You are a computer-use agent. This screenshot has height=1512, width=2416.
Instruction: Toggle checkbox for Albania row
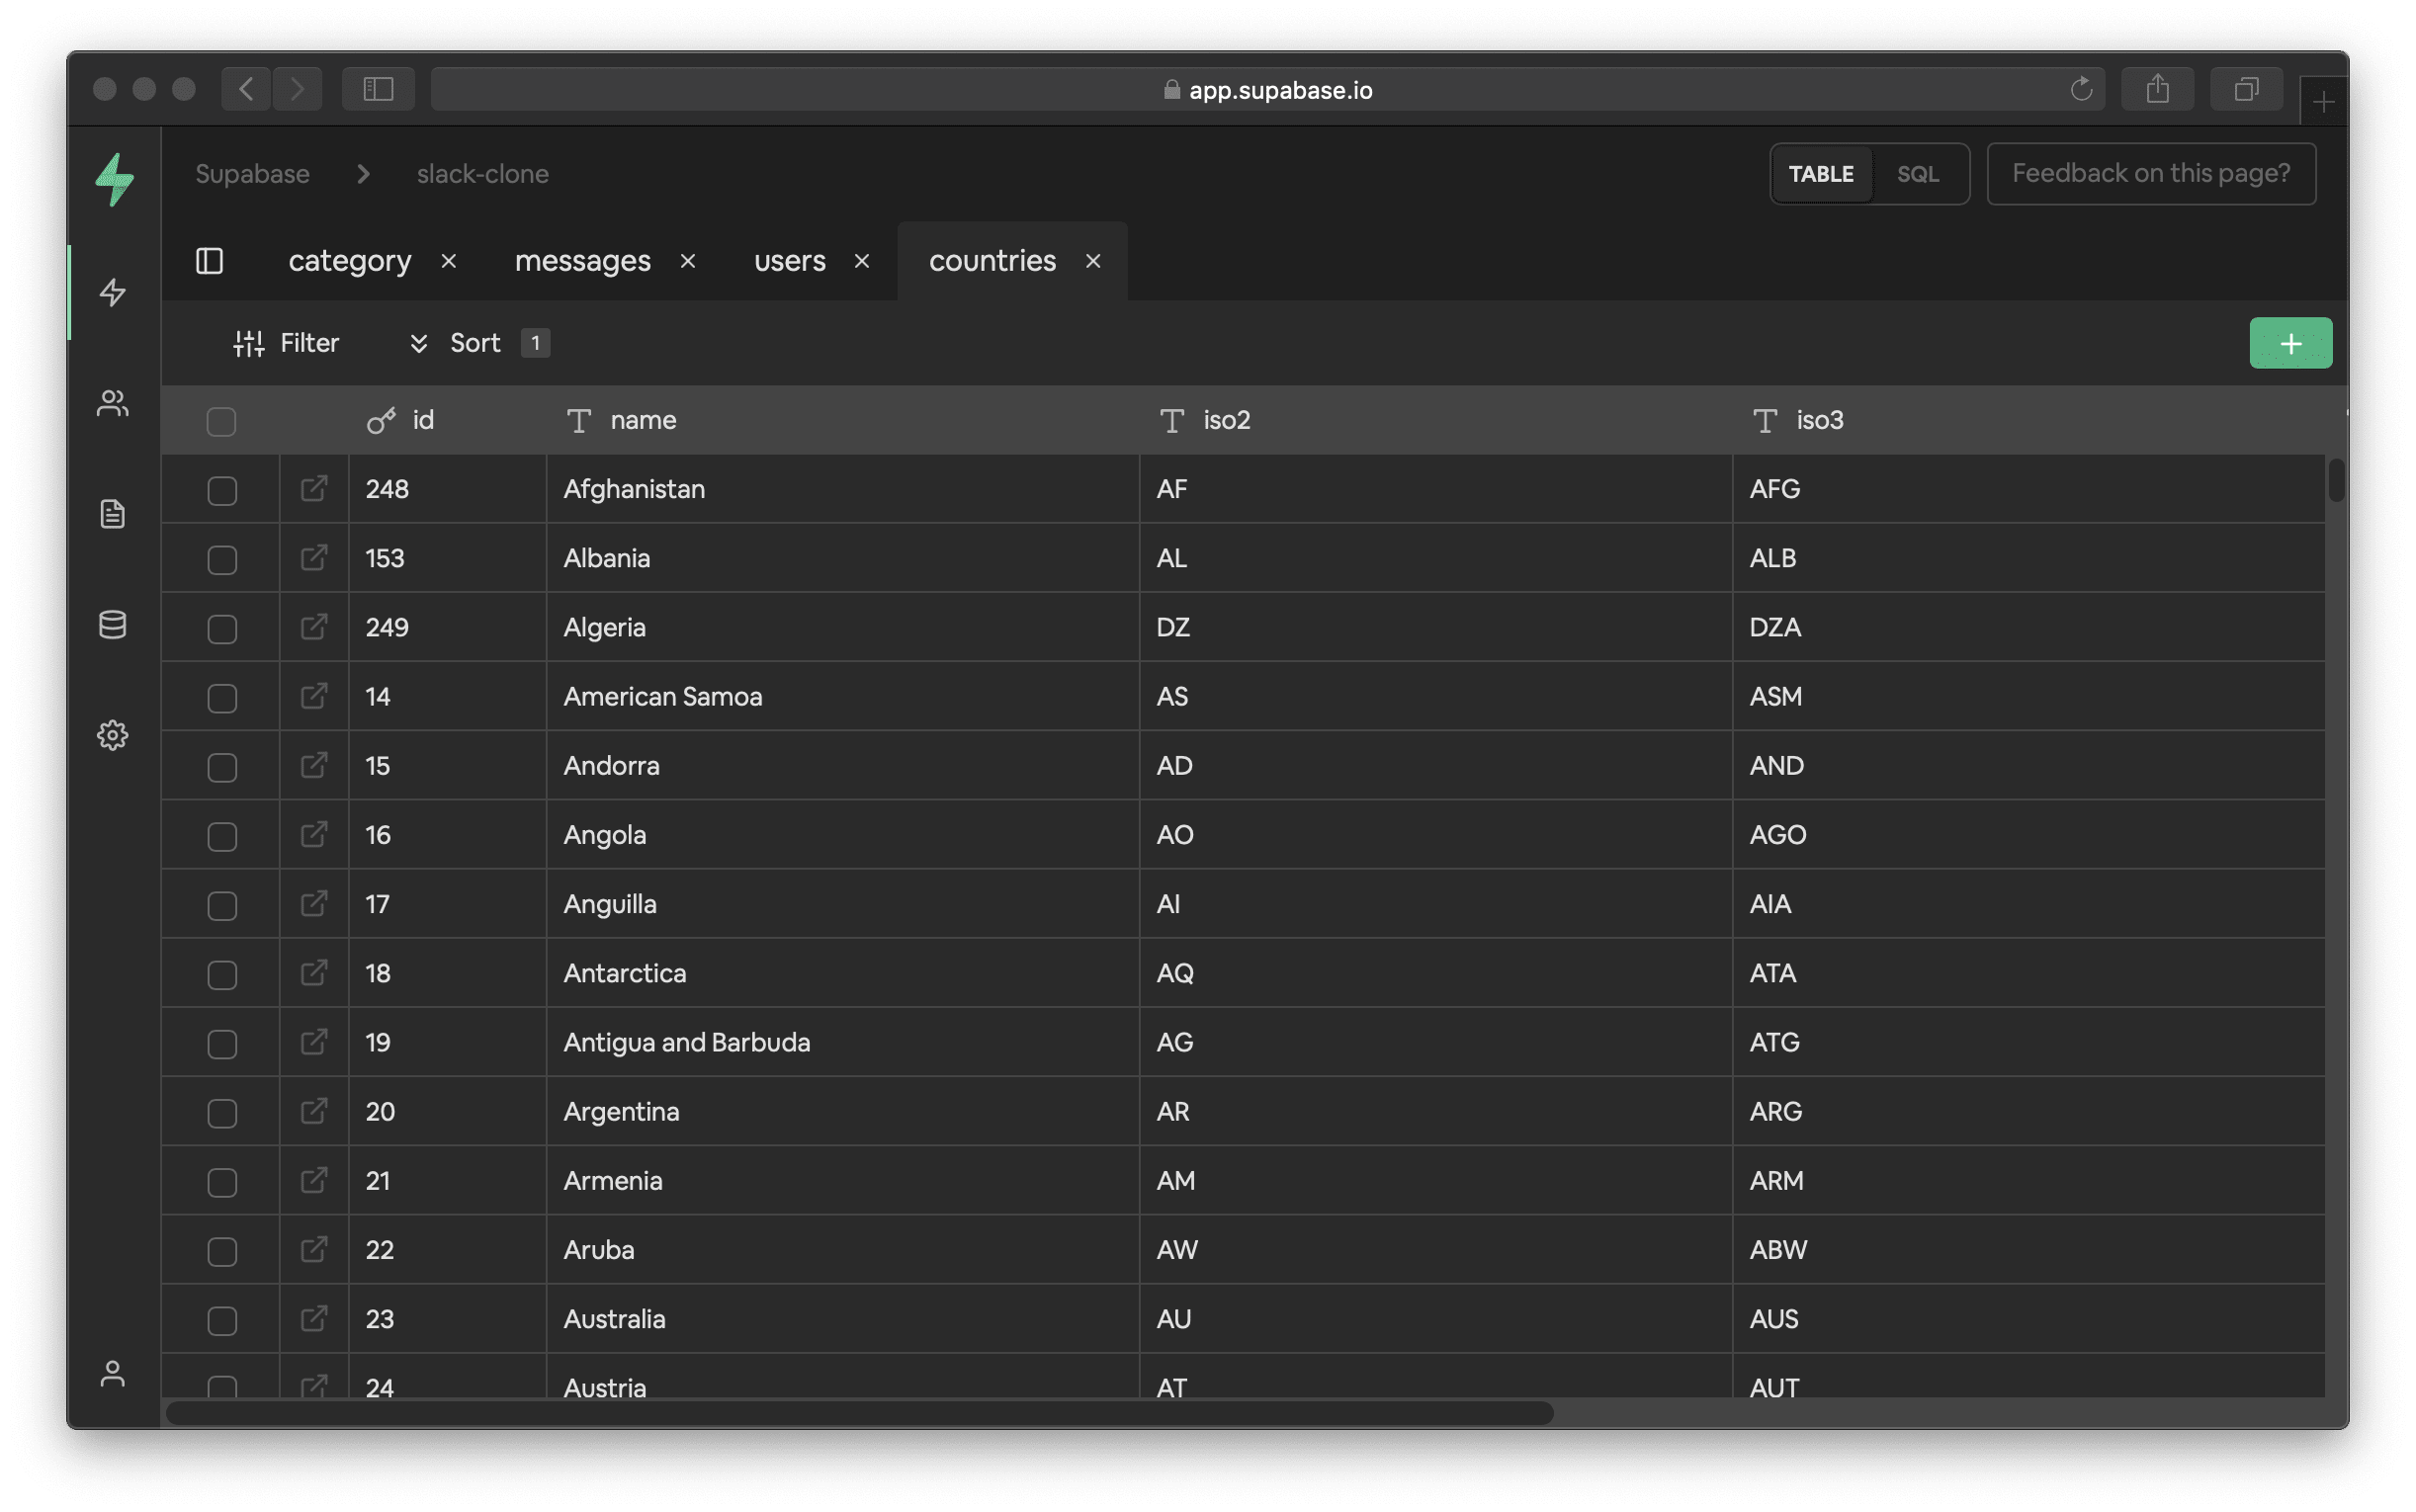tap(223, 557)
